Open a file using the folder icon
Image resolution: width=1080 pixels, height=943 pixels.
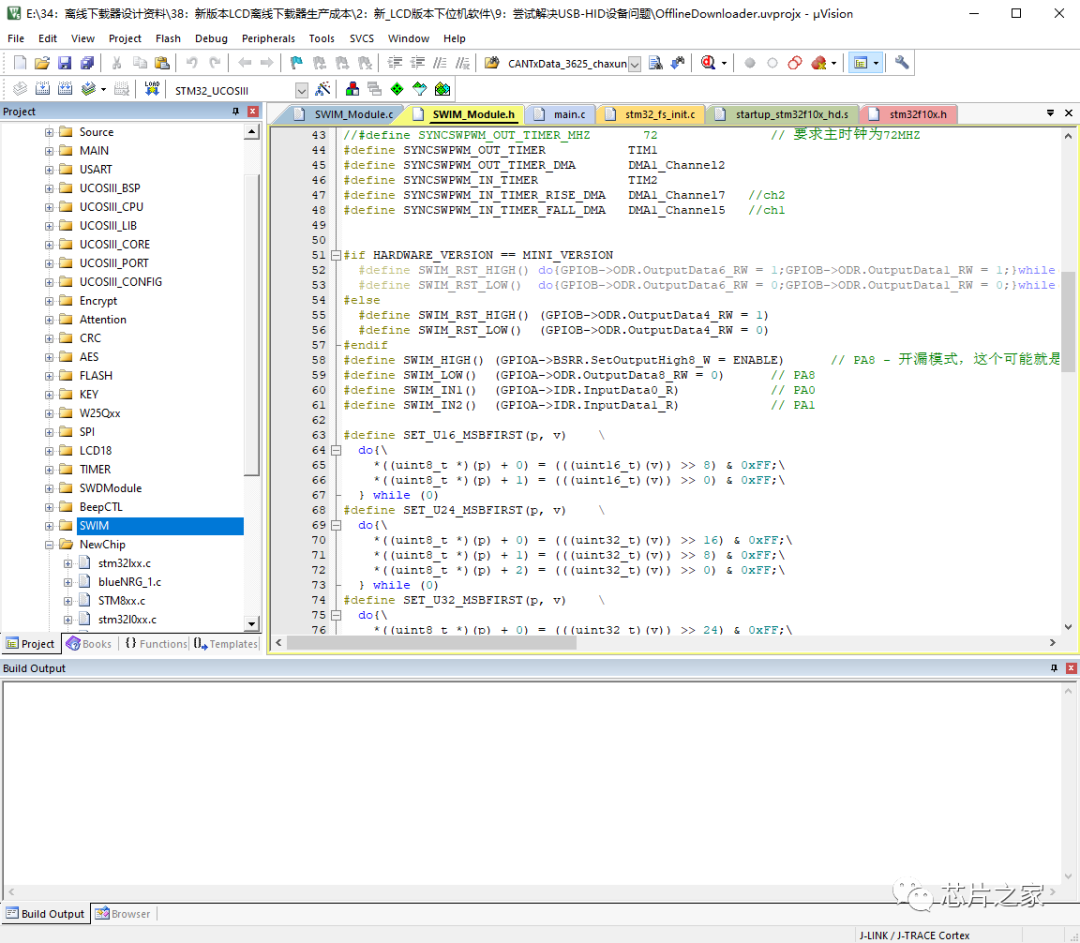tap(42, 63)
